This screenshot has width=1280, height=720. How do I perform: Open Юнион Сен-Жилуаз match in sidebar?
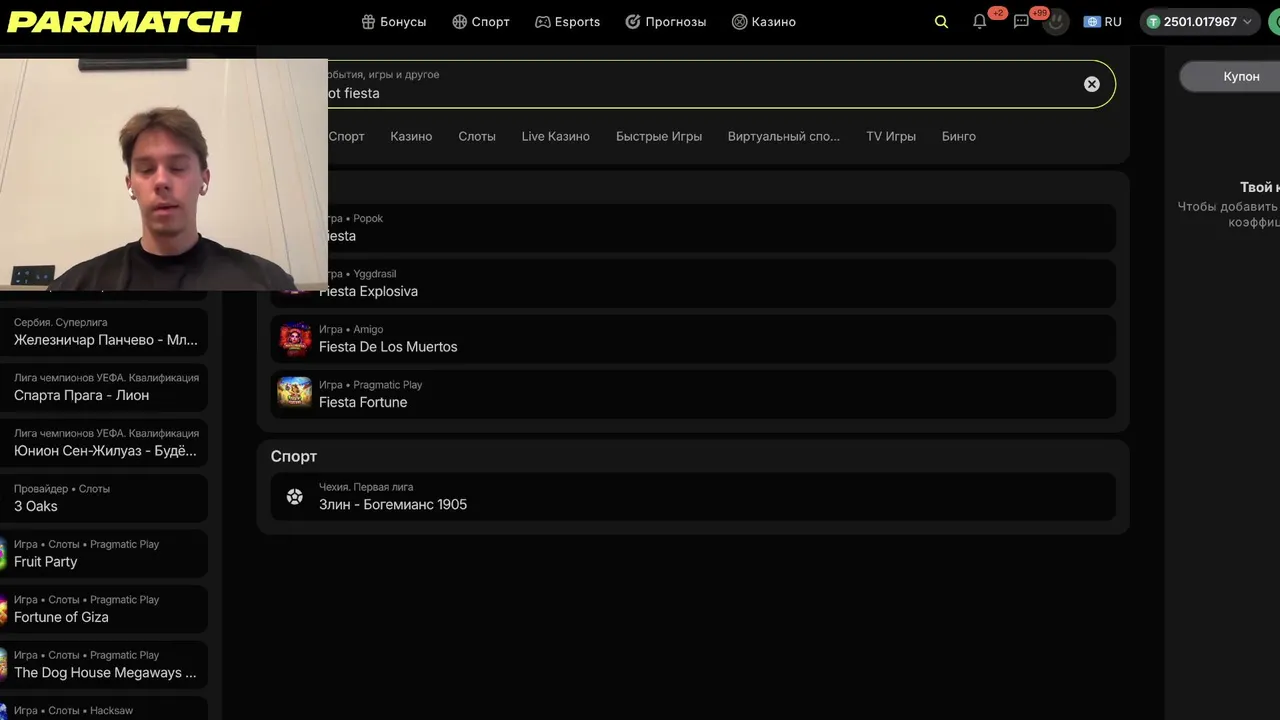click(x=104, y=443)
